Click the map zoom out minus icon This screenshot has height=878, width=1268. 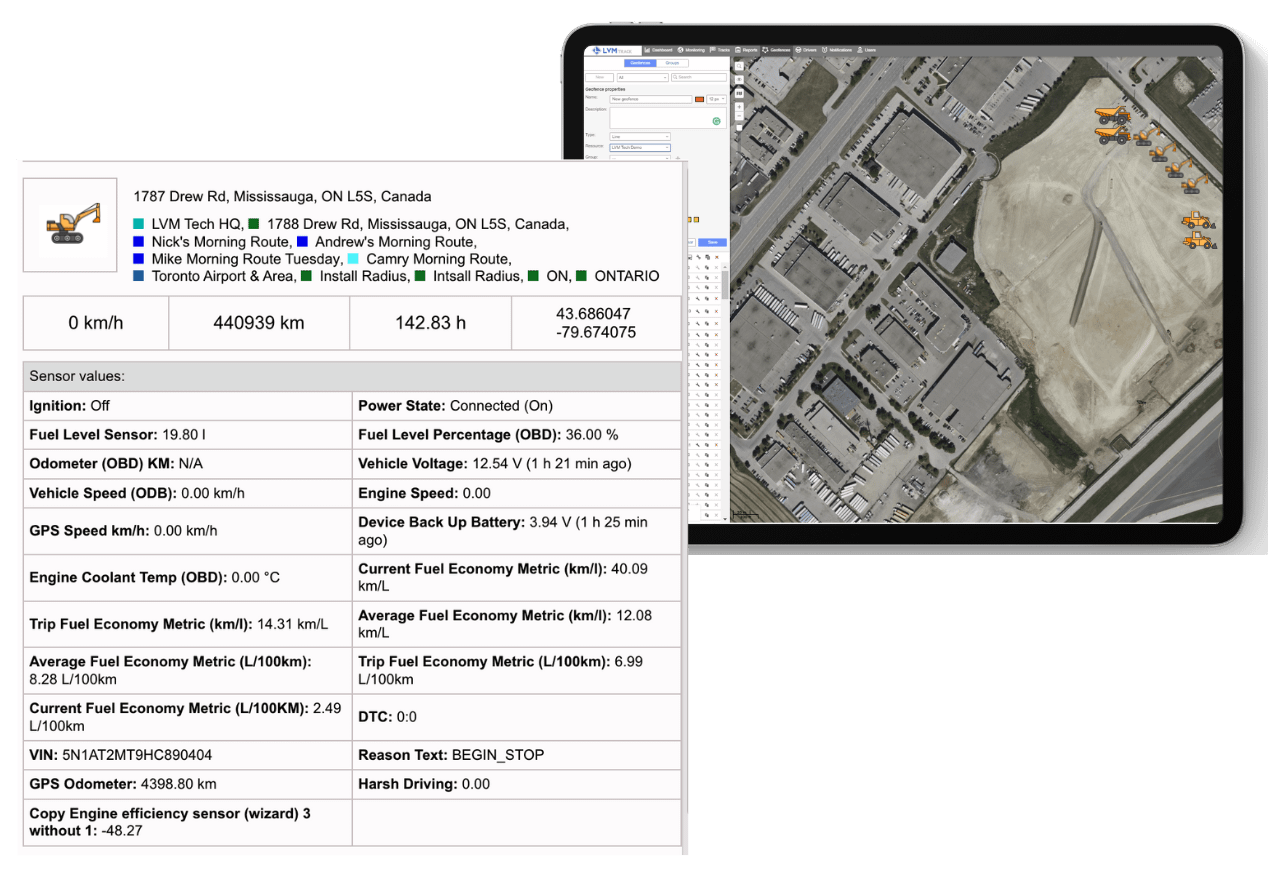[x=739, y=116]
